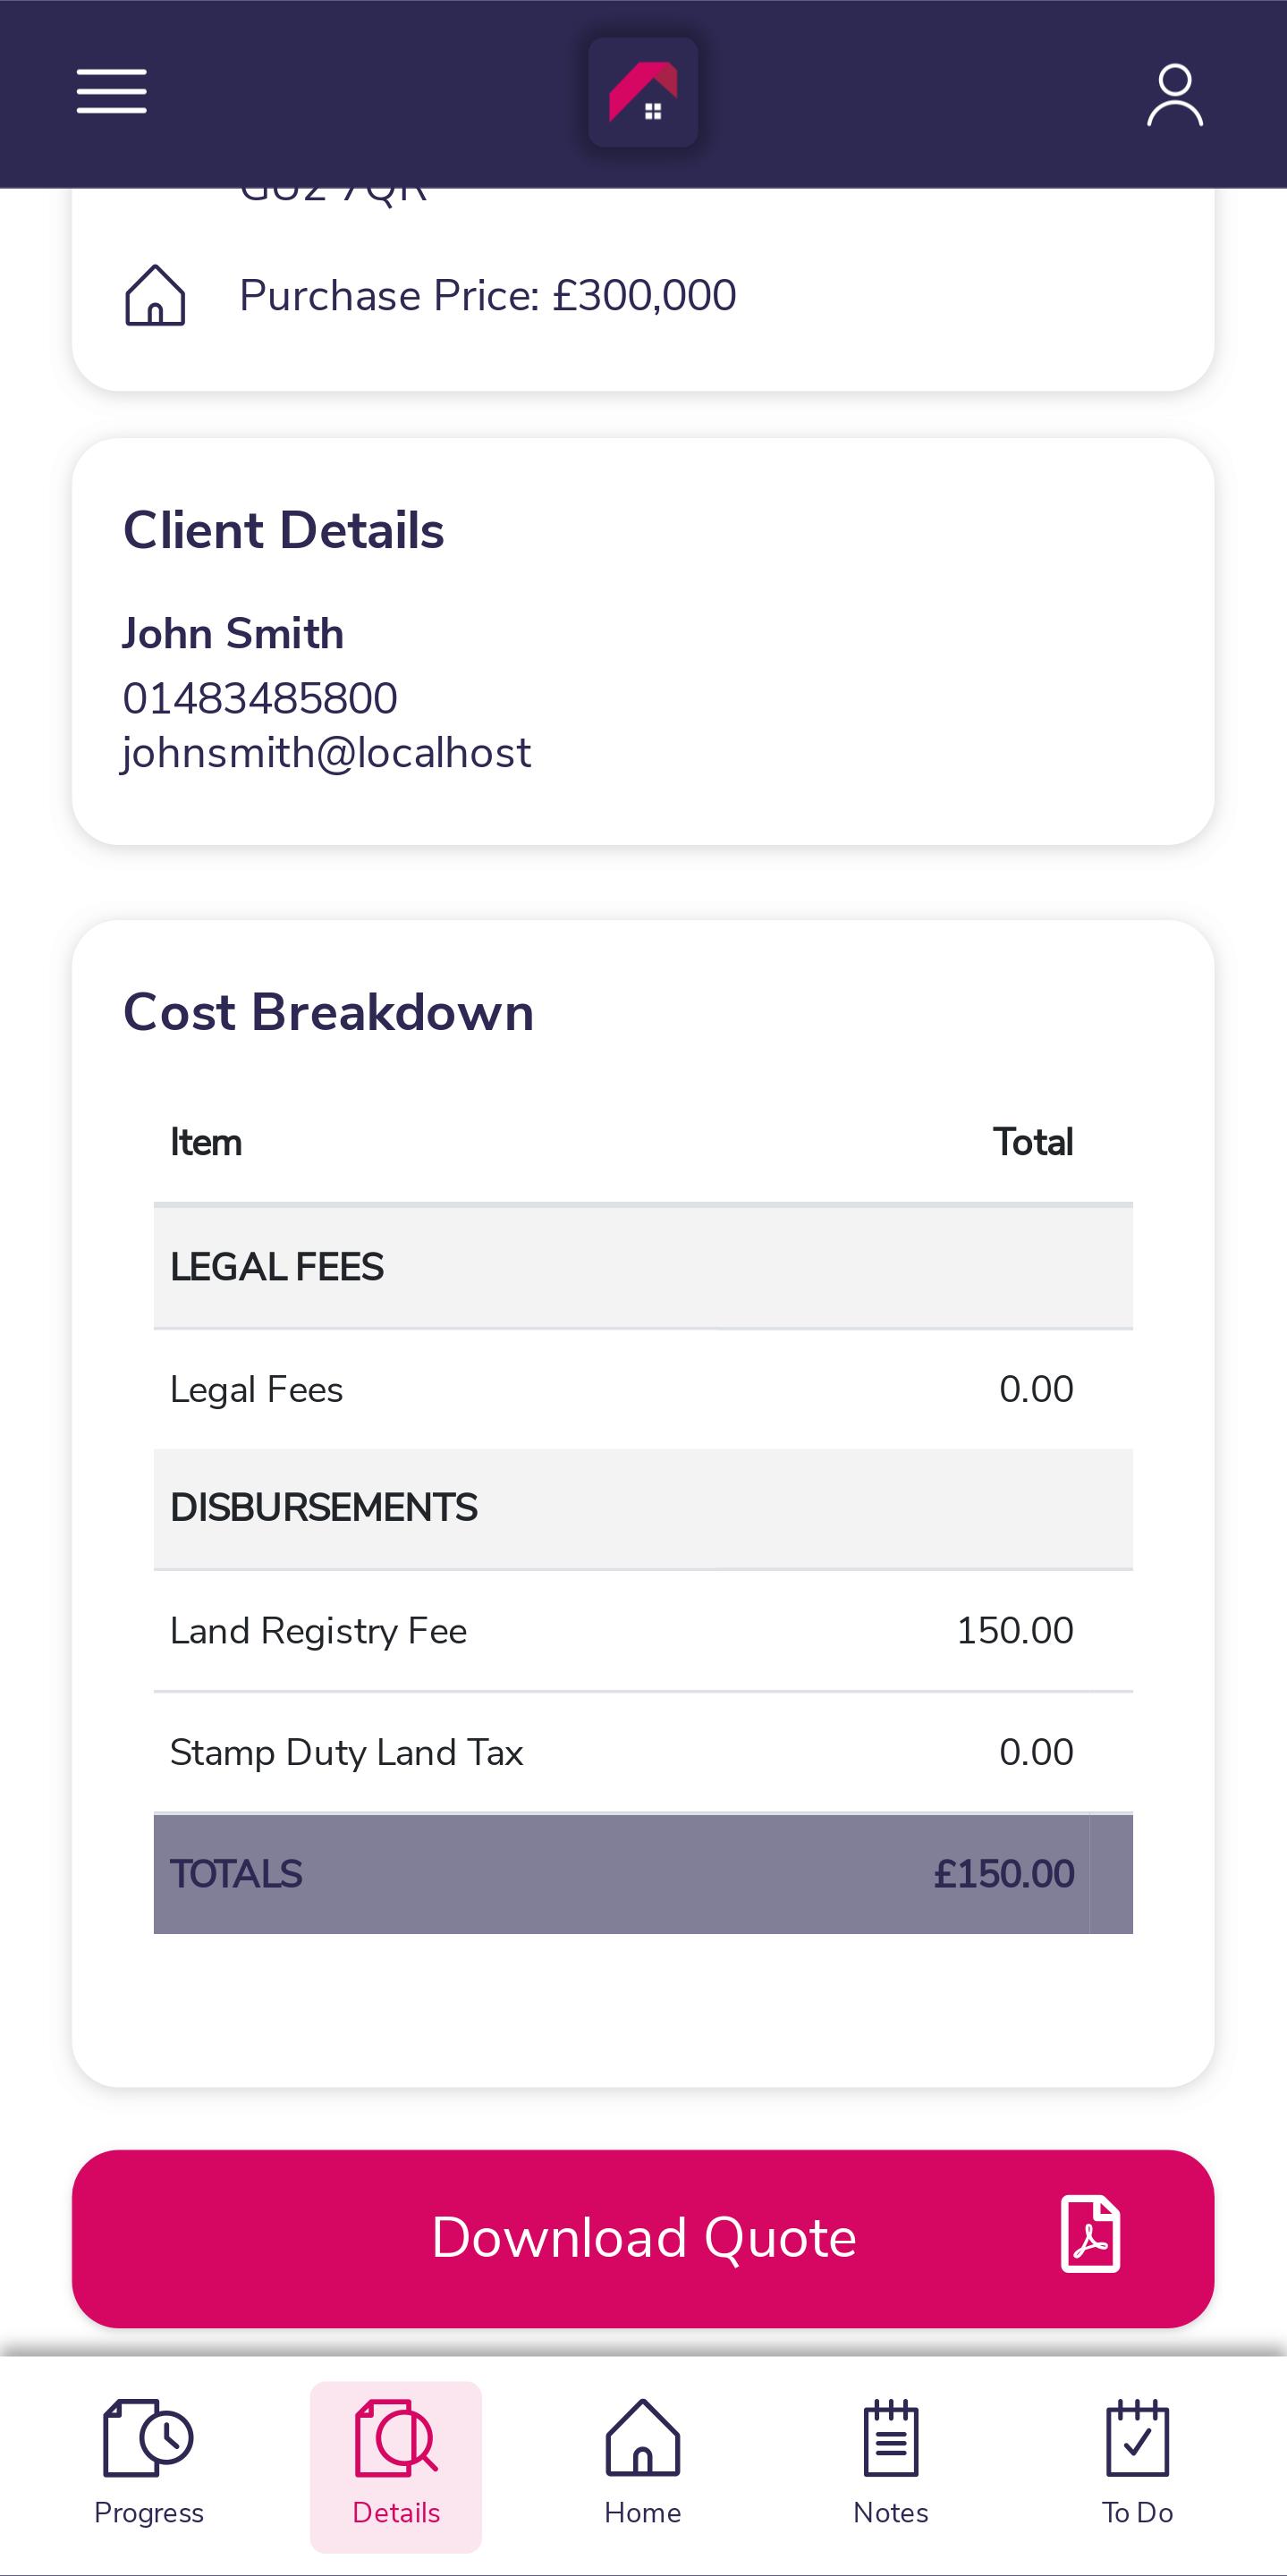Click the Purchase Price £300,000 text

pyautogui.click(x=488, y=296)
